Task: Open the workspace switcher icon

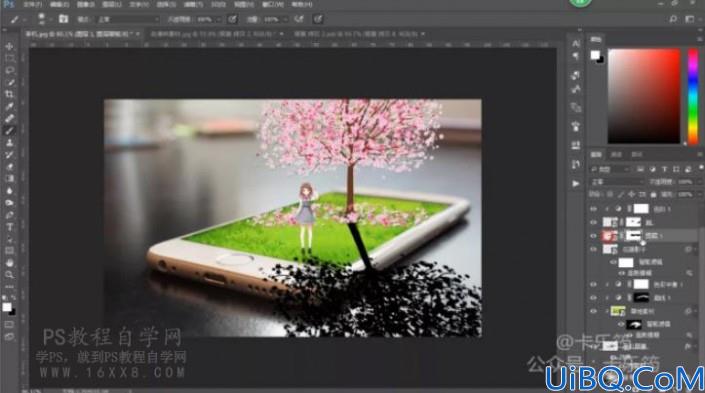Action: coord(690,19)
